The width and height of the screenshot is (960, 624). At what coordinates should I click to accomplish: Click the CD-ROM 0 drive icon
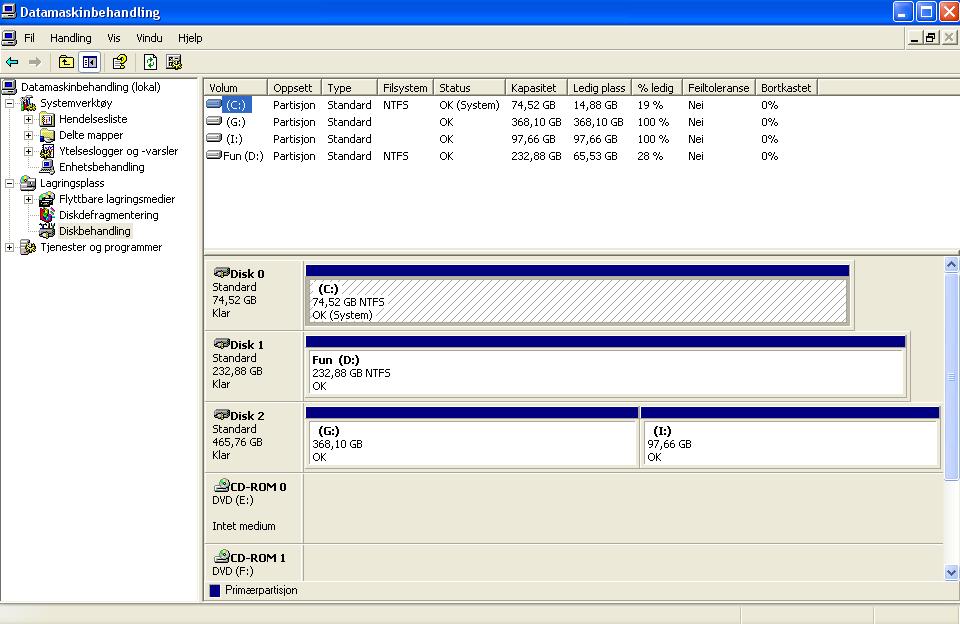pos(221,486)
